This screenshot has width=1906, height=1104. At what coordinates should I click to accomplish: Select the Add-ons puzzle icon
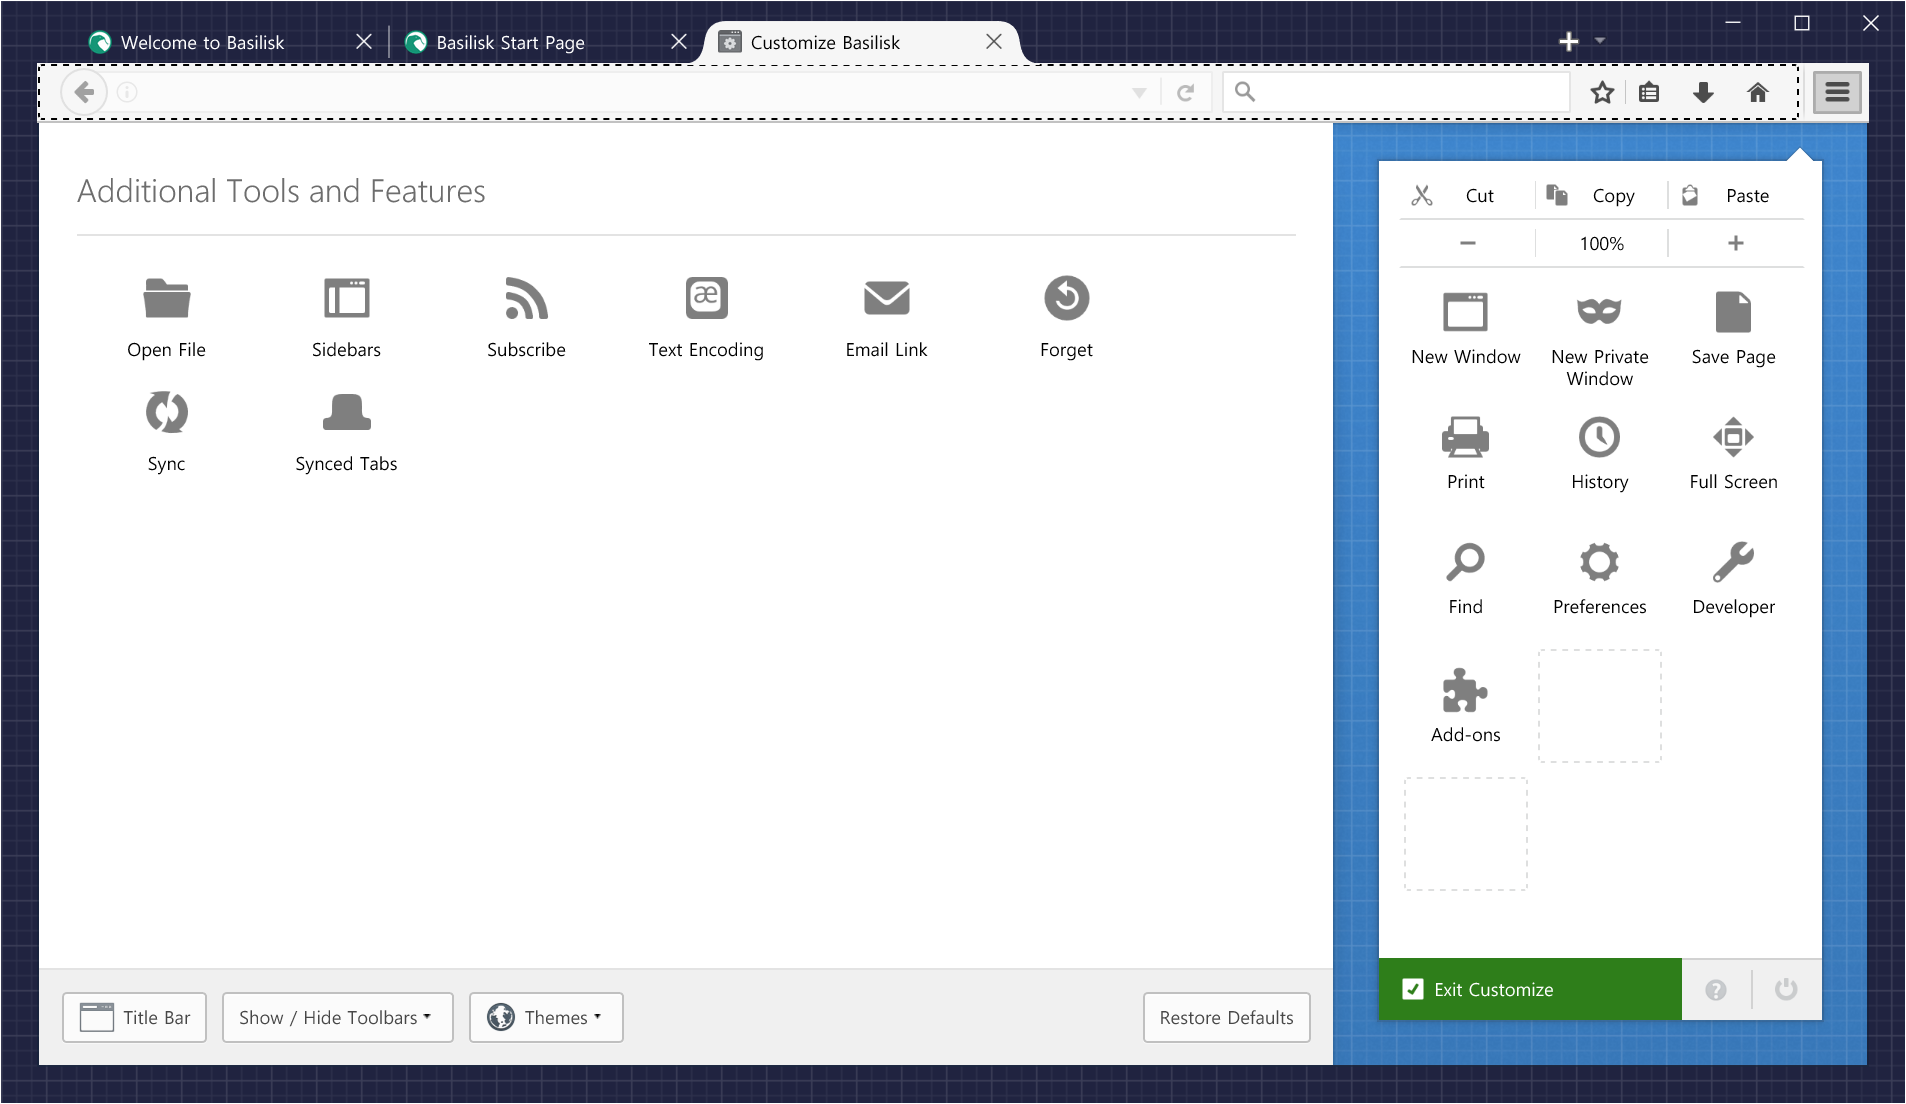click(x=1465, y=690)
